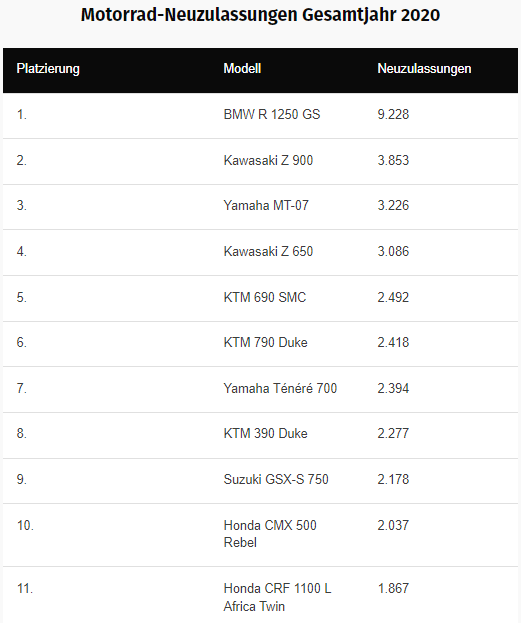Click the Kawasaki Z 650 model name

(x=268, y=252)
